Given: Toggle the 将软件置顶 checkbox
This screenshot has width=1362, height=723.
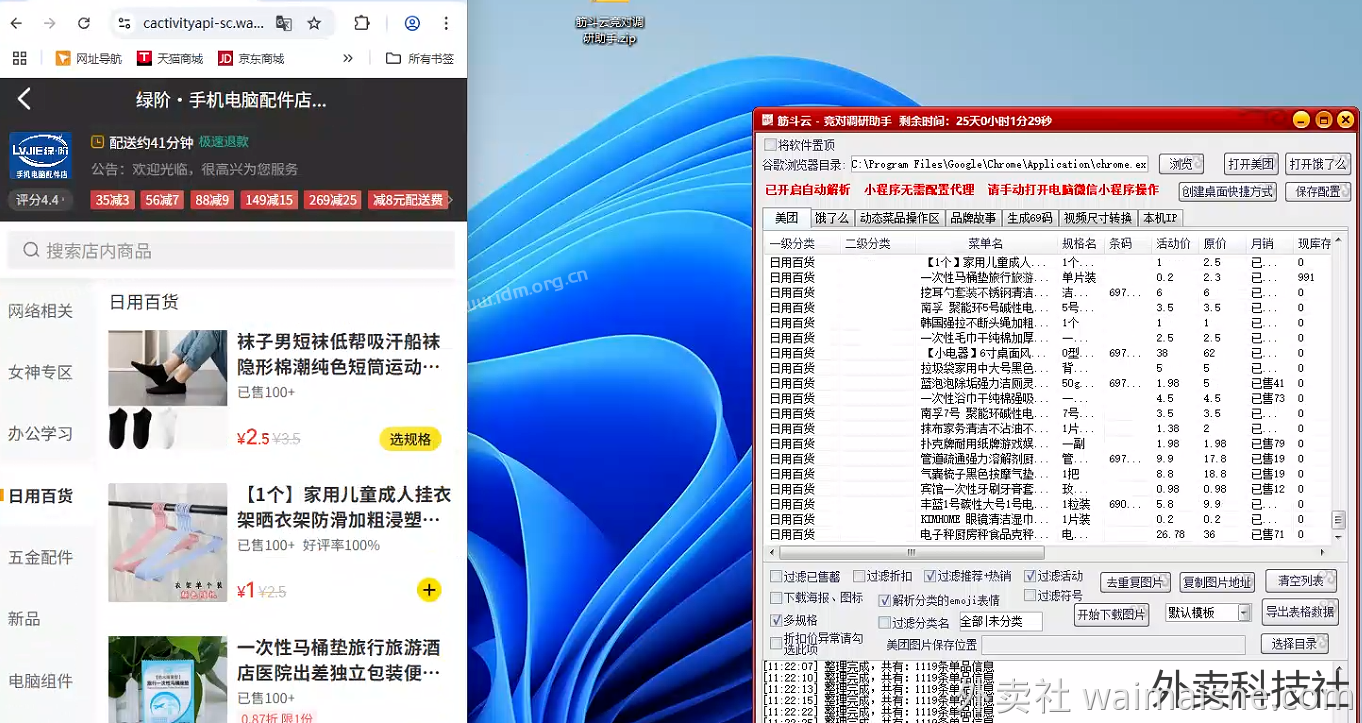Looking at the screenshot, I should (770, 145).
